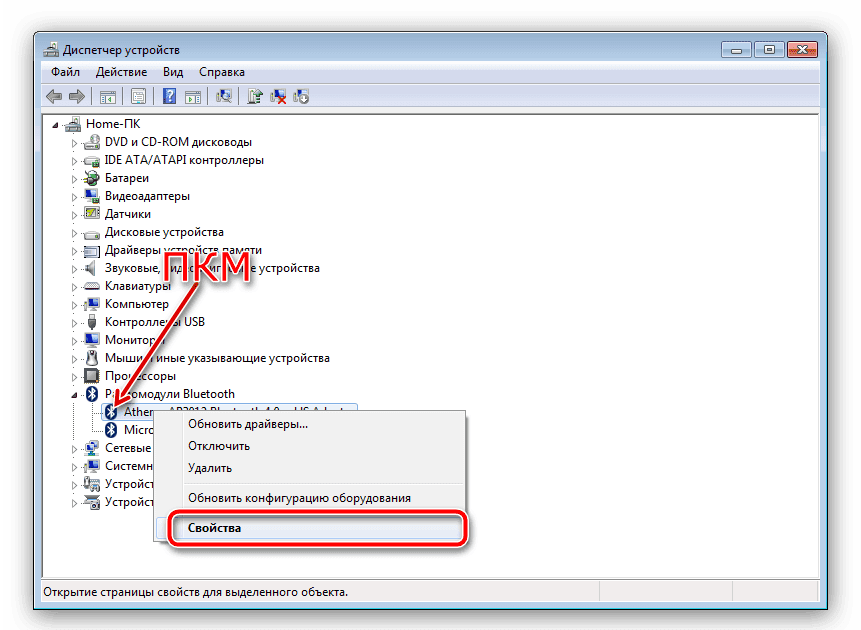Screen dimensions: 861x630
Task: Click the action pane toolbar icon
Action: pos(193,97)
